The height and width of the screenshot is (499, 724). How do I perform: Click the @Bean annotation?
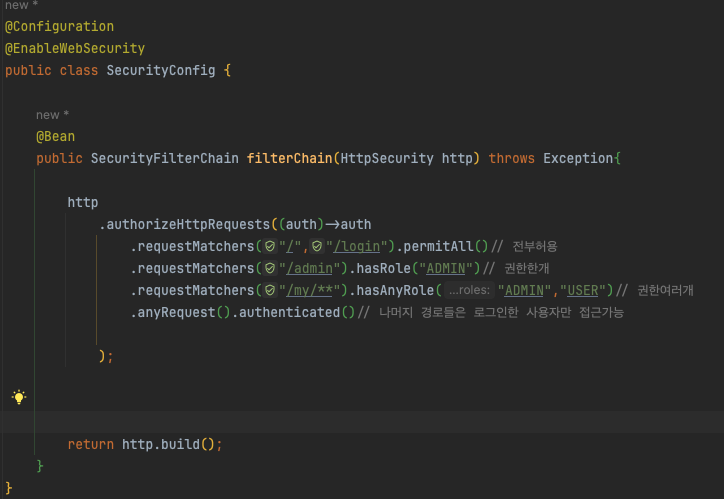(x=55, y=136)
